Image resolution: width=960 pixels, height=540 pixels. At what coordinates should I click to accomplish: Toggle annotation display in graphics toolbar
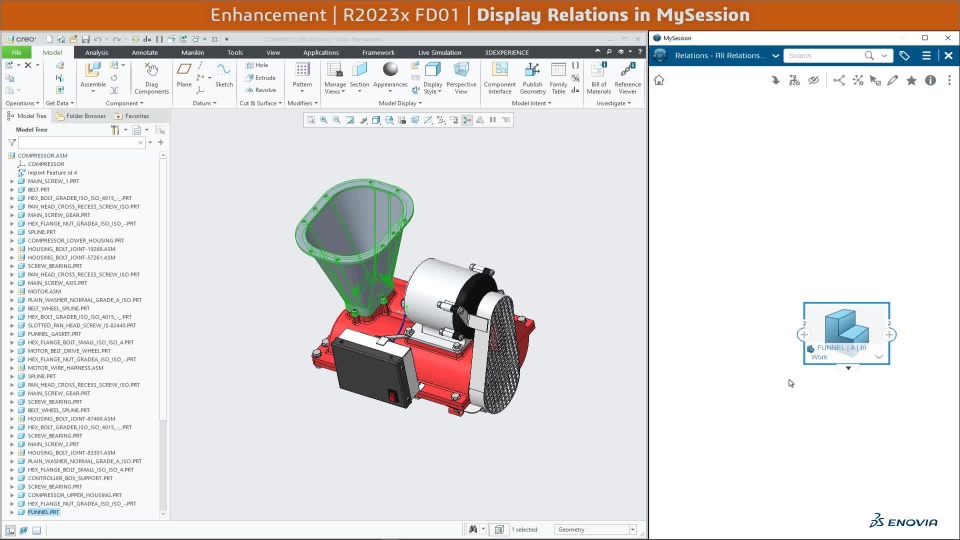pyautogui.click(x=454, y=120)
